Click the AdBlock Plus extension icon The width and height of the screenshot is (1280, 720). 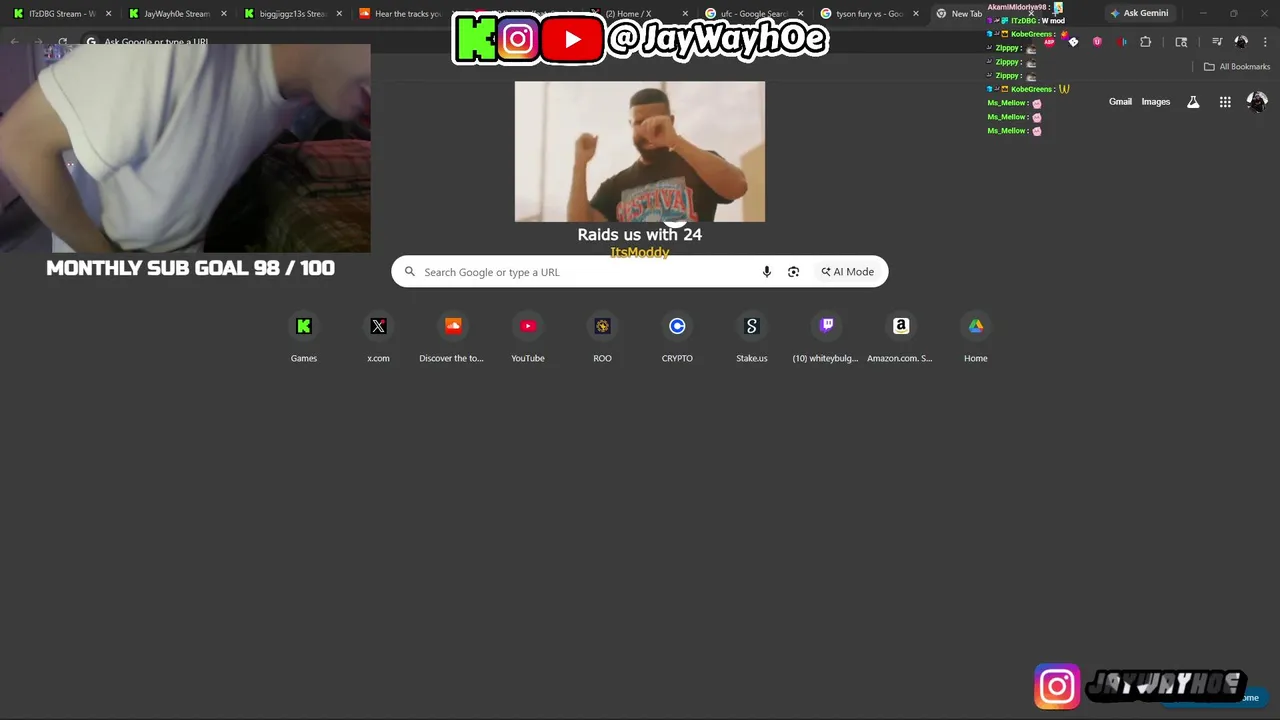1049,42
